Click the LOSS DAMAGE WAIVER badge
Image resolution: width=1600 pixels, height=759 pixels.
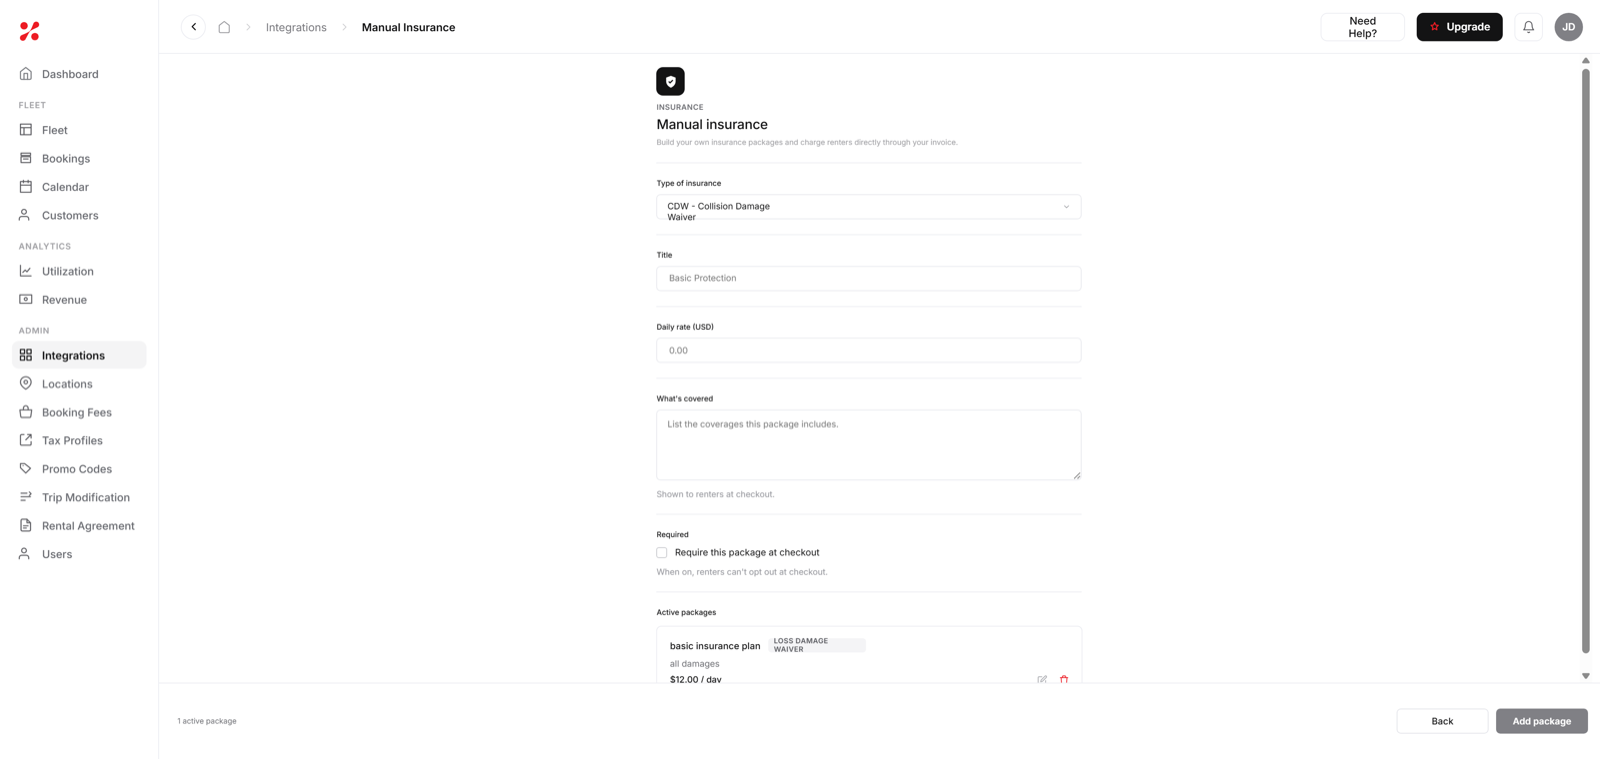tap(817, 645)
